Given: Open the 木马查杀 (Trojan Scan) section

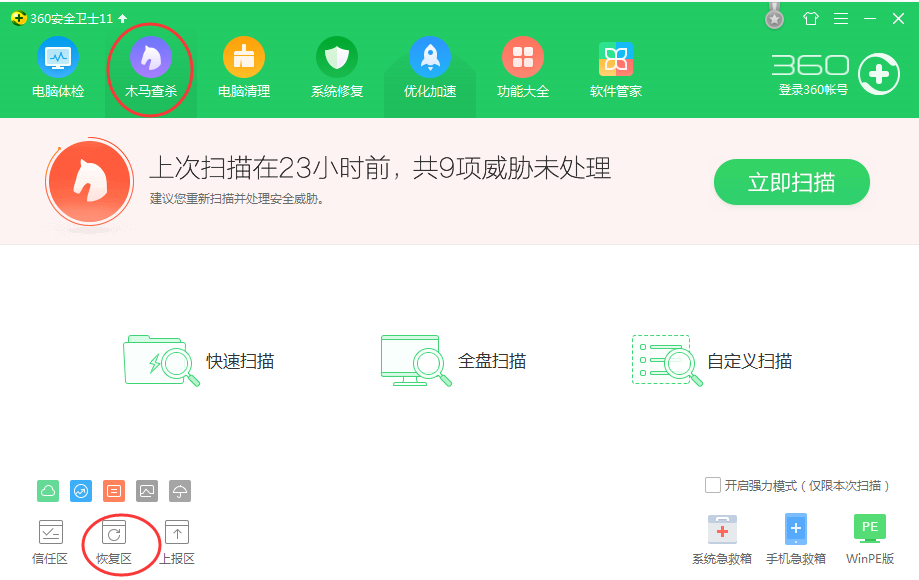Looking at the screenshot, I should 150,67.
